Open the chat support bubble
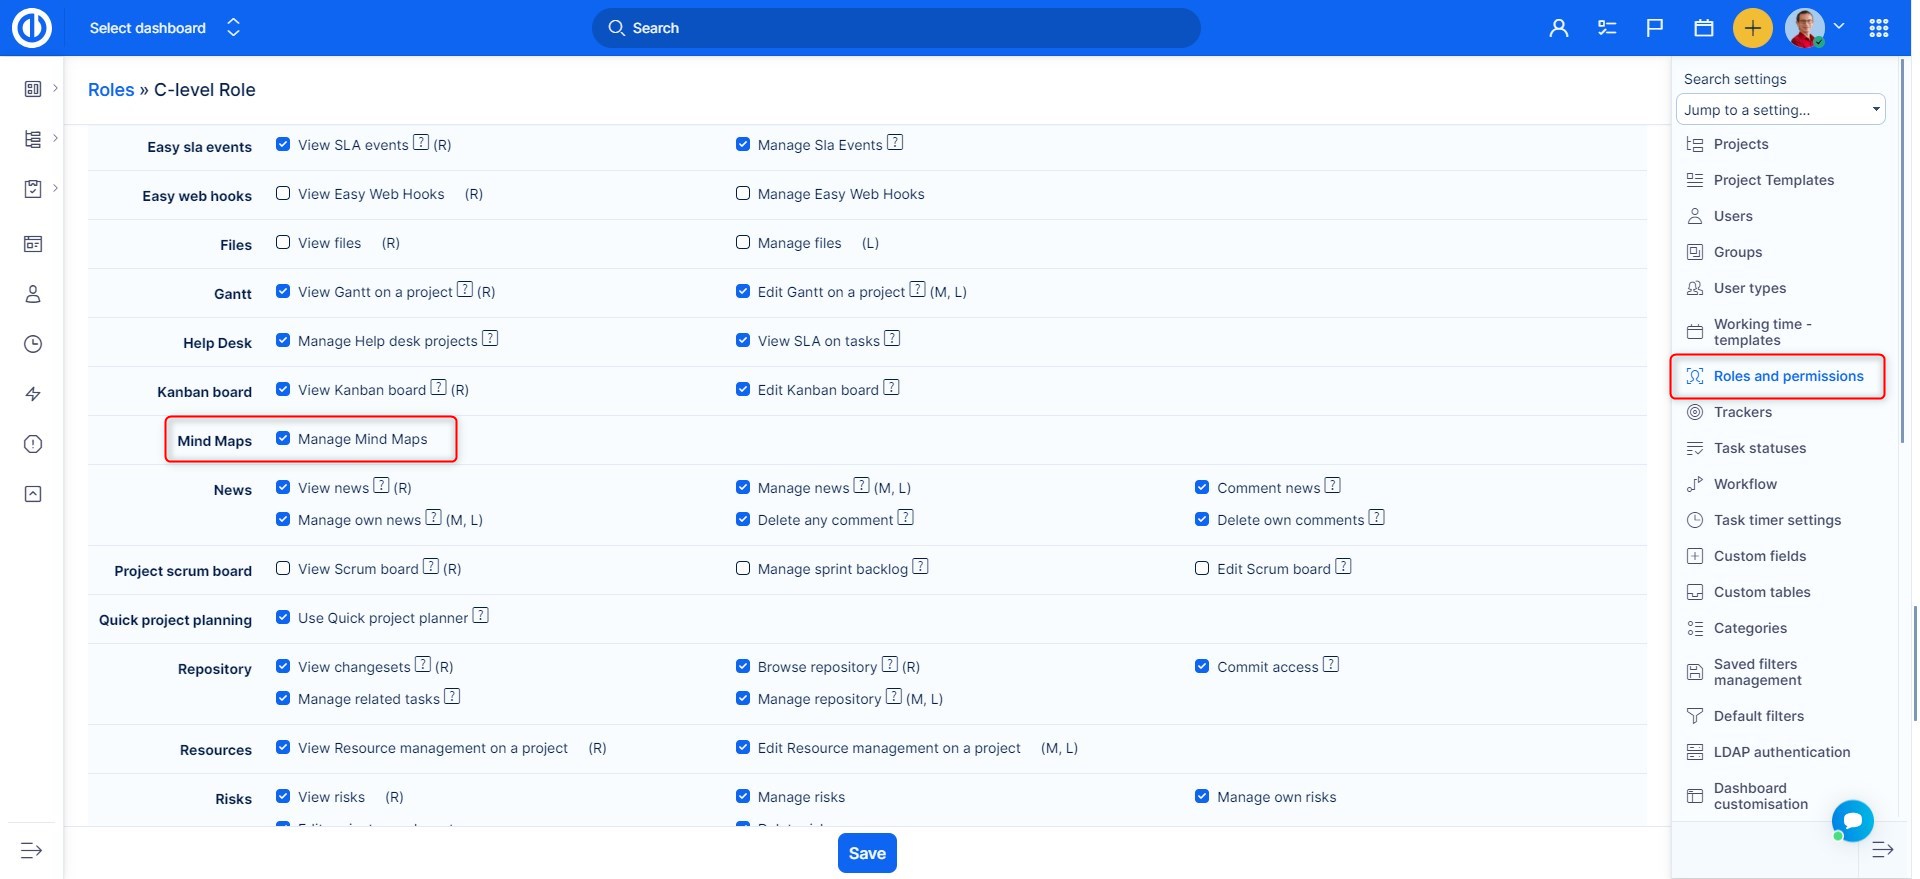The height and width of the screenshot is (879, 1920). click(1852, 821)
